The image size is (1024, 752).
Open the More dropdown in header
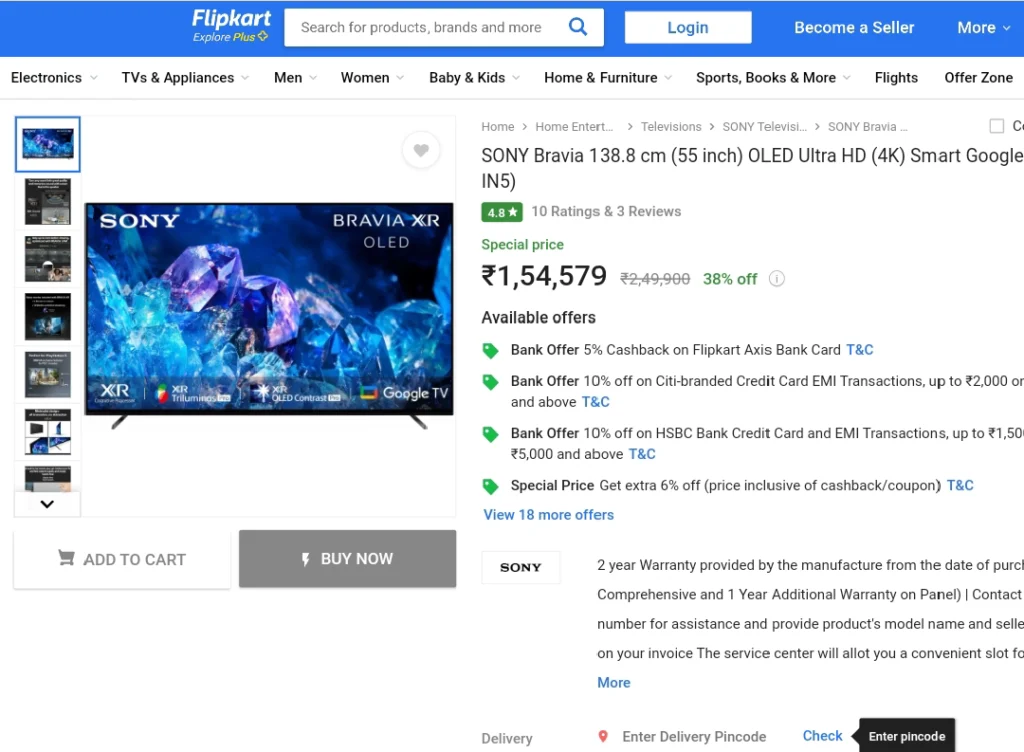pyautogui.click(x=984, y=27)
